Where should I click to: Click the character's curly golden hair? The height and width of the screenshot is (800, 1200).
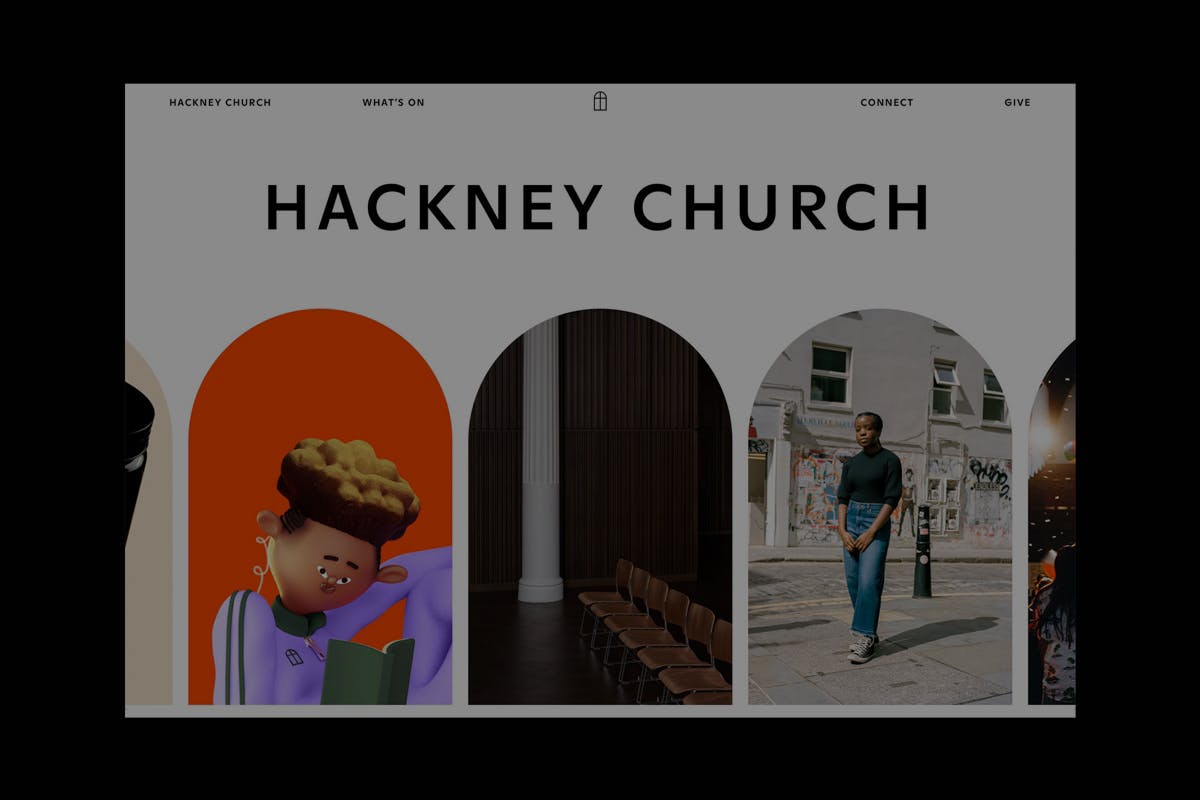348,487
